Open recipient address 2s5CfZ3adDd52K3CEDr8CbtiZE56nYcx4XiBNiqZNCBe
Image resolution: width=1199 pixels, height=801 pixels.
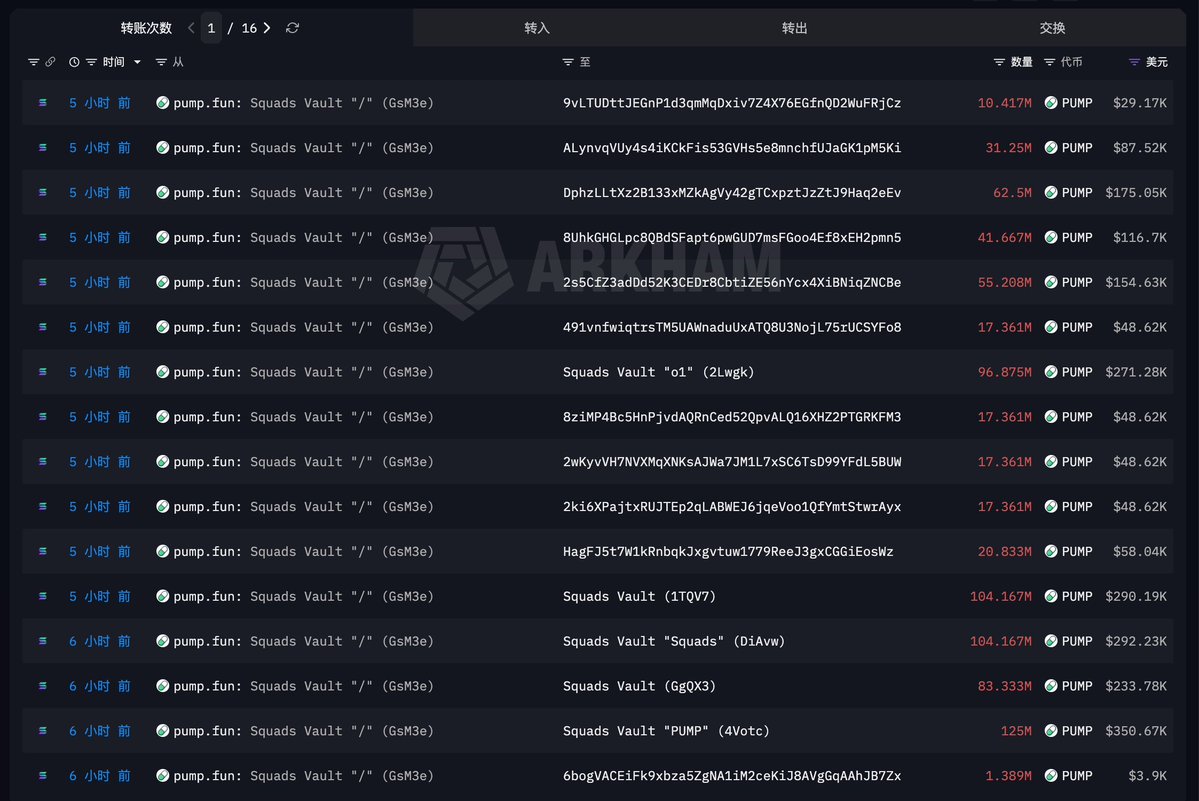[x=732, y=282]
